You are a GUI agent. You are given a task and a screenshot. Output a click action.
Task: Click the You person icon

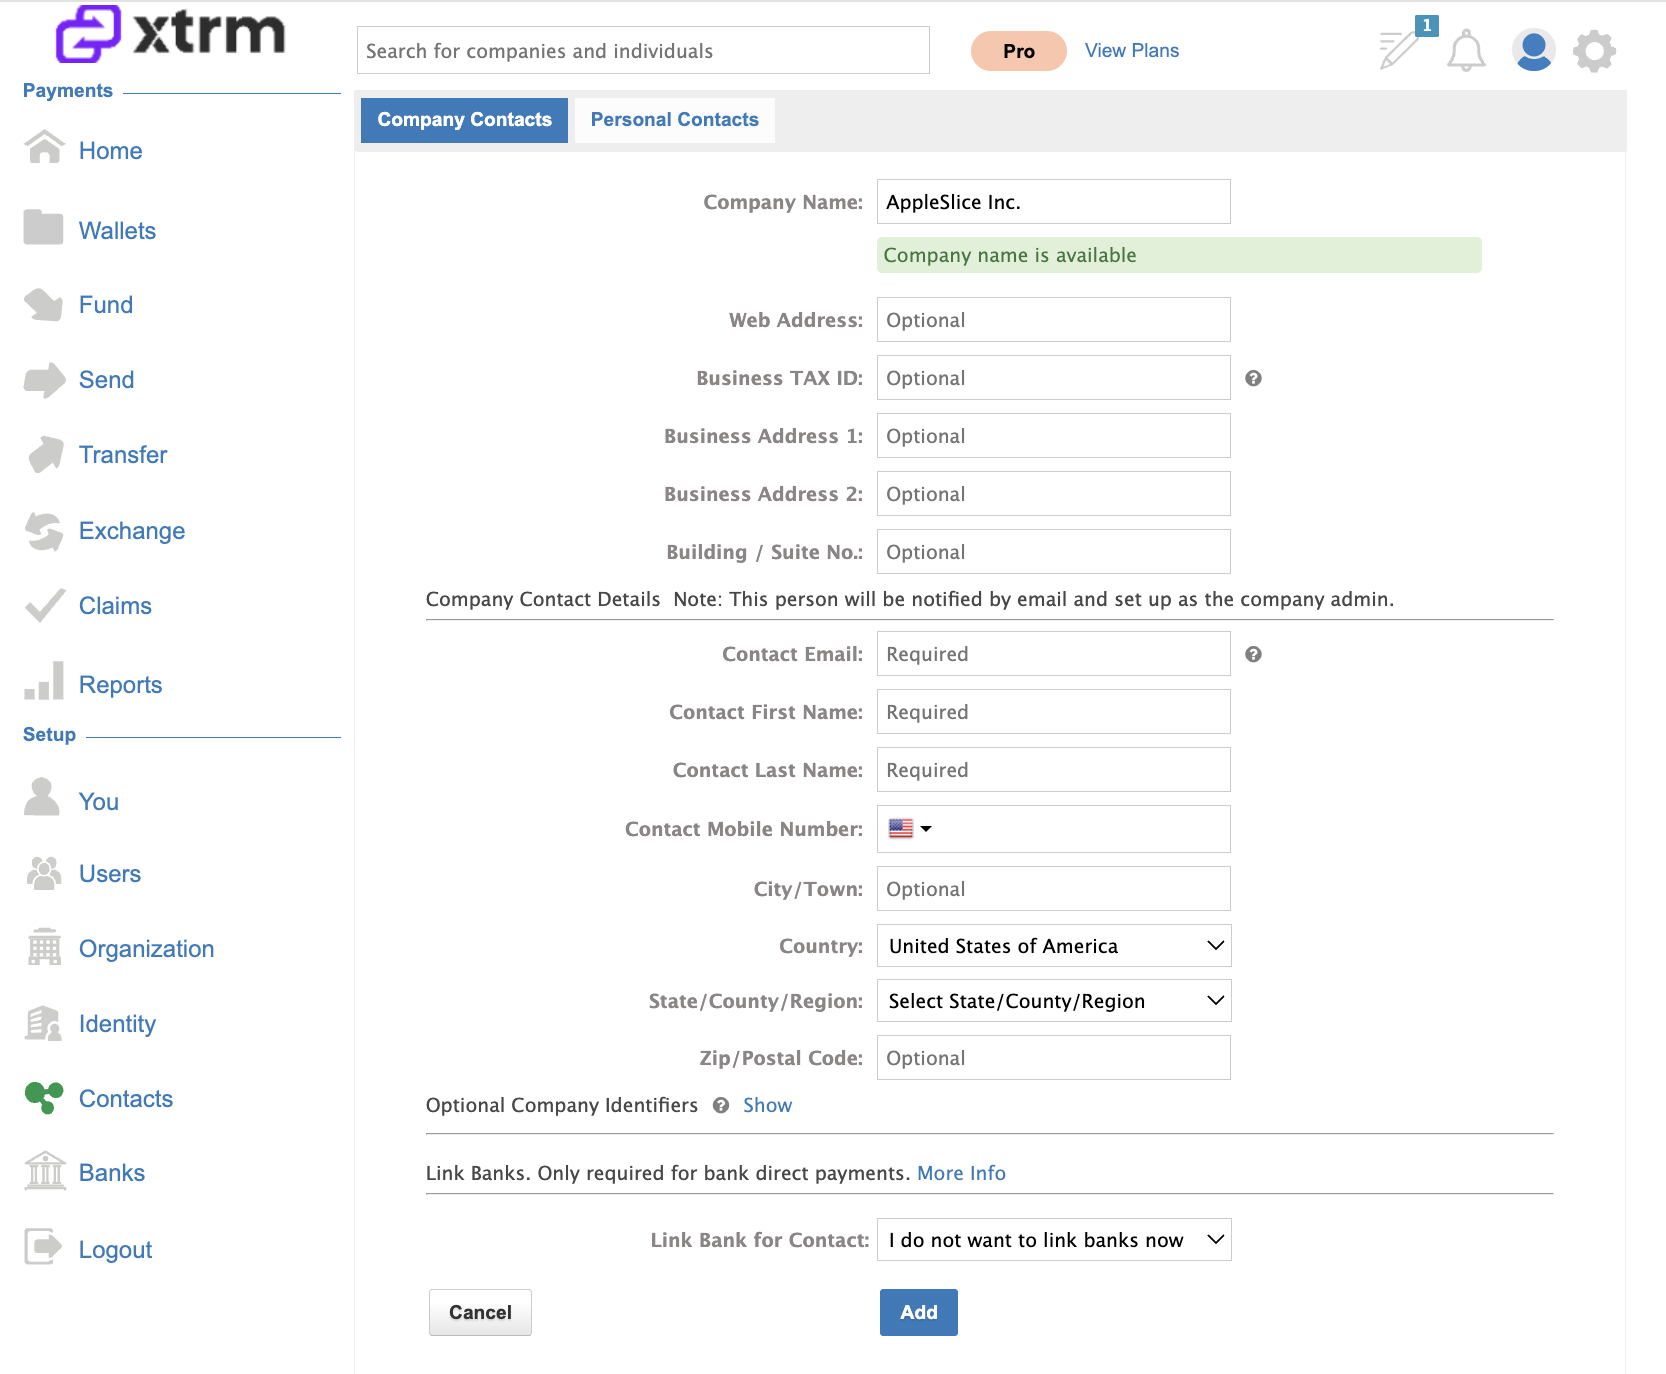tap(42, 797)
